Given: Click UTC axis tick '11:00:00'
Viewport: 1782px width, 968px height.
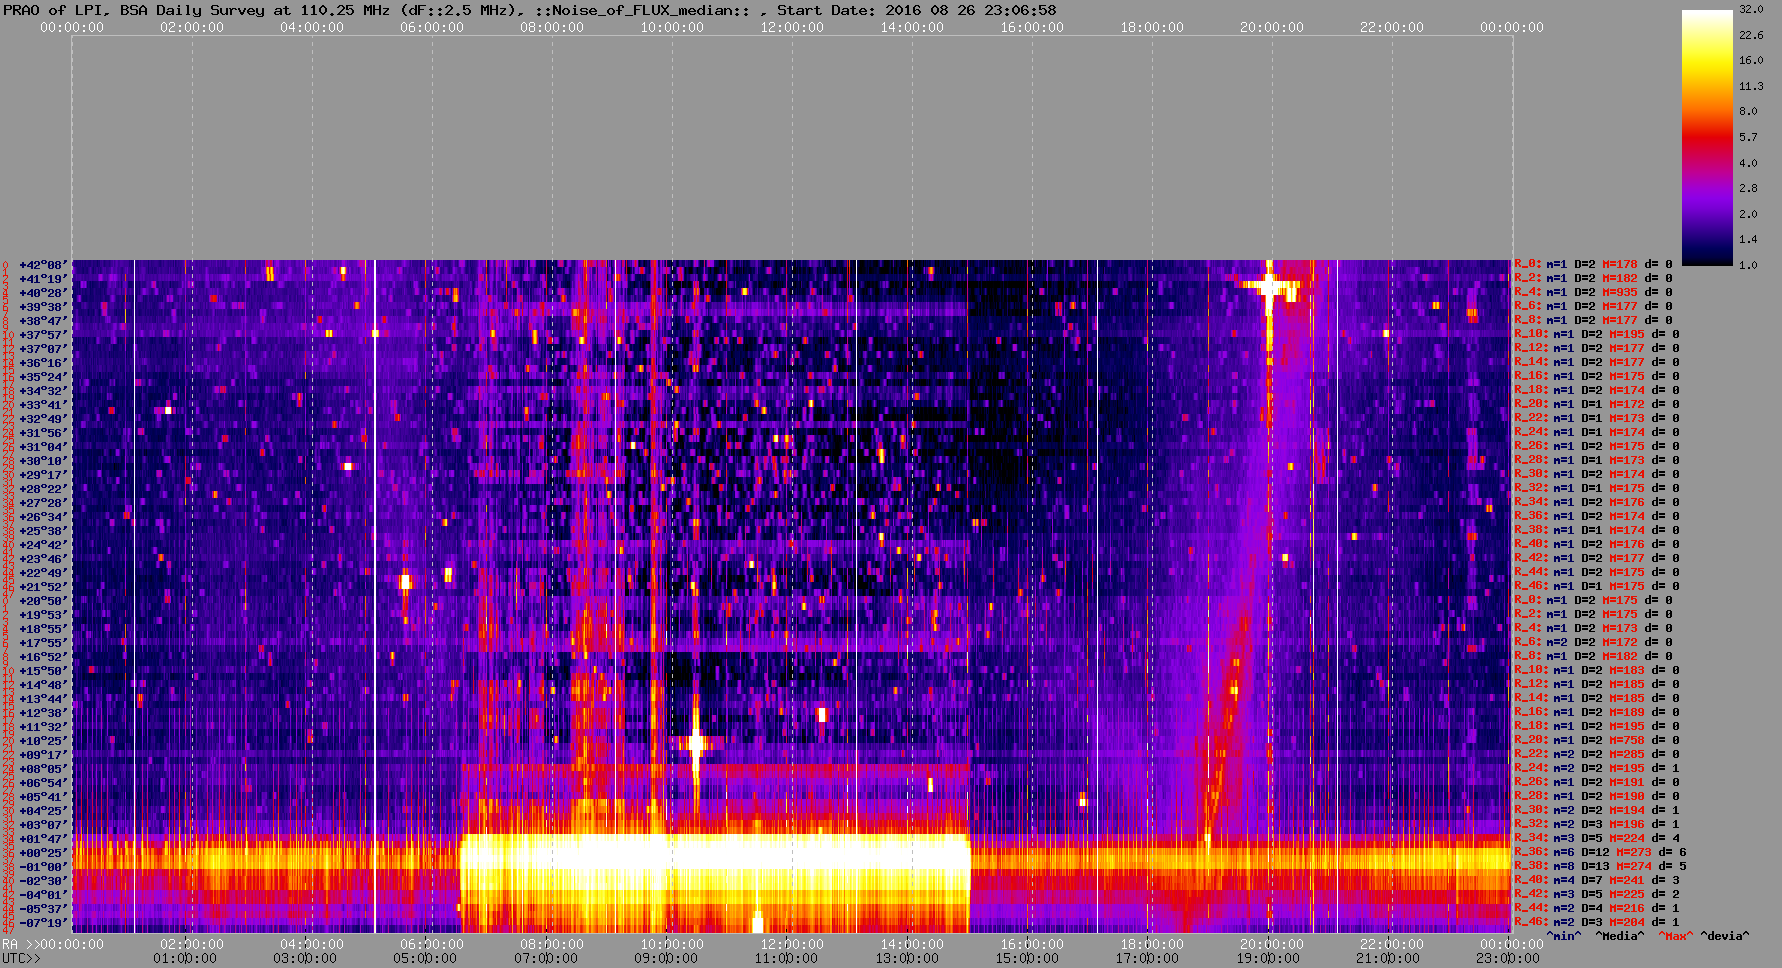Looking at the screenshot, I should point(786,959).
